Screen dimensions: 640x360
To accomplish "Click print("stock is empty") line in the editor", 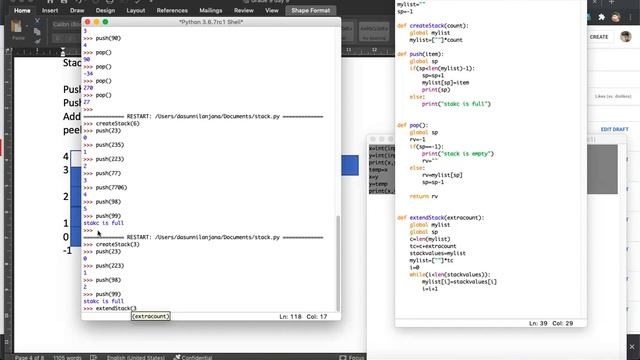I will click(x=458, y=154).
